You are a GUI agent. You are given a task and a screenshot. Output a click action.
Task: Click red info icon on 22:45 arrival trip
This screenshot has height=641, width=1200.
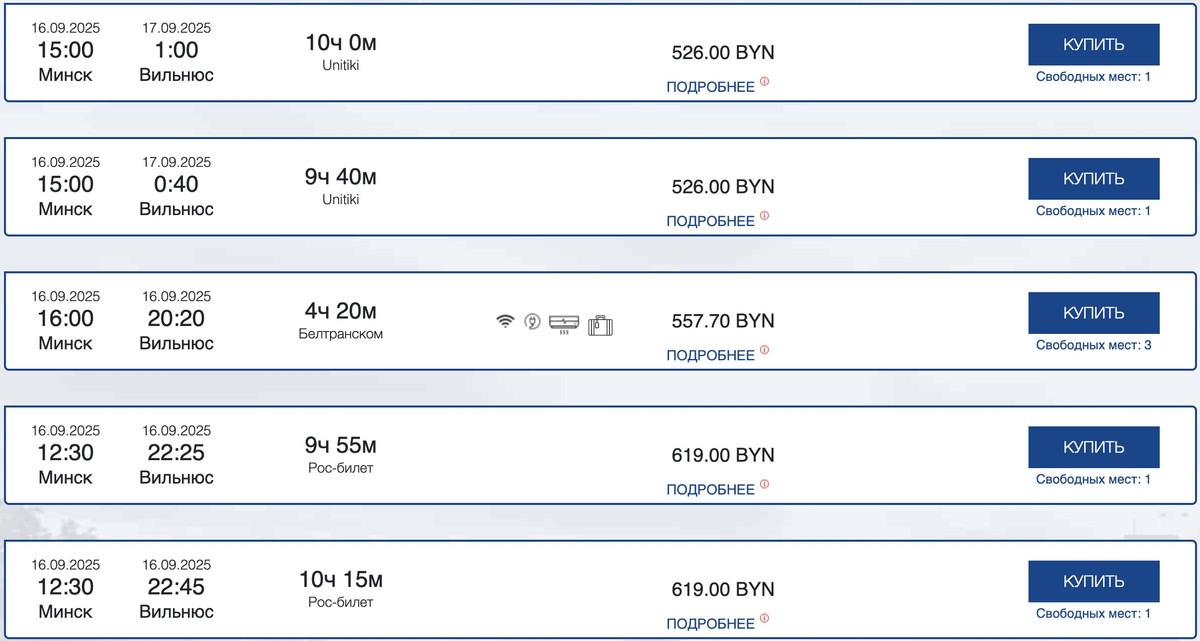tap(765, 618)
